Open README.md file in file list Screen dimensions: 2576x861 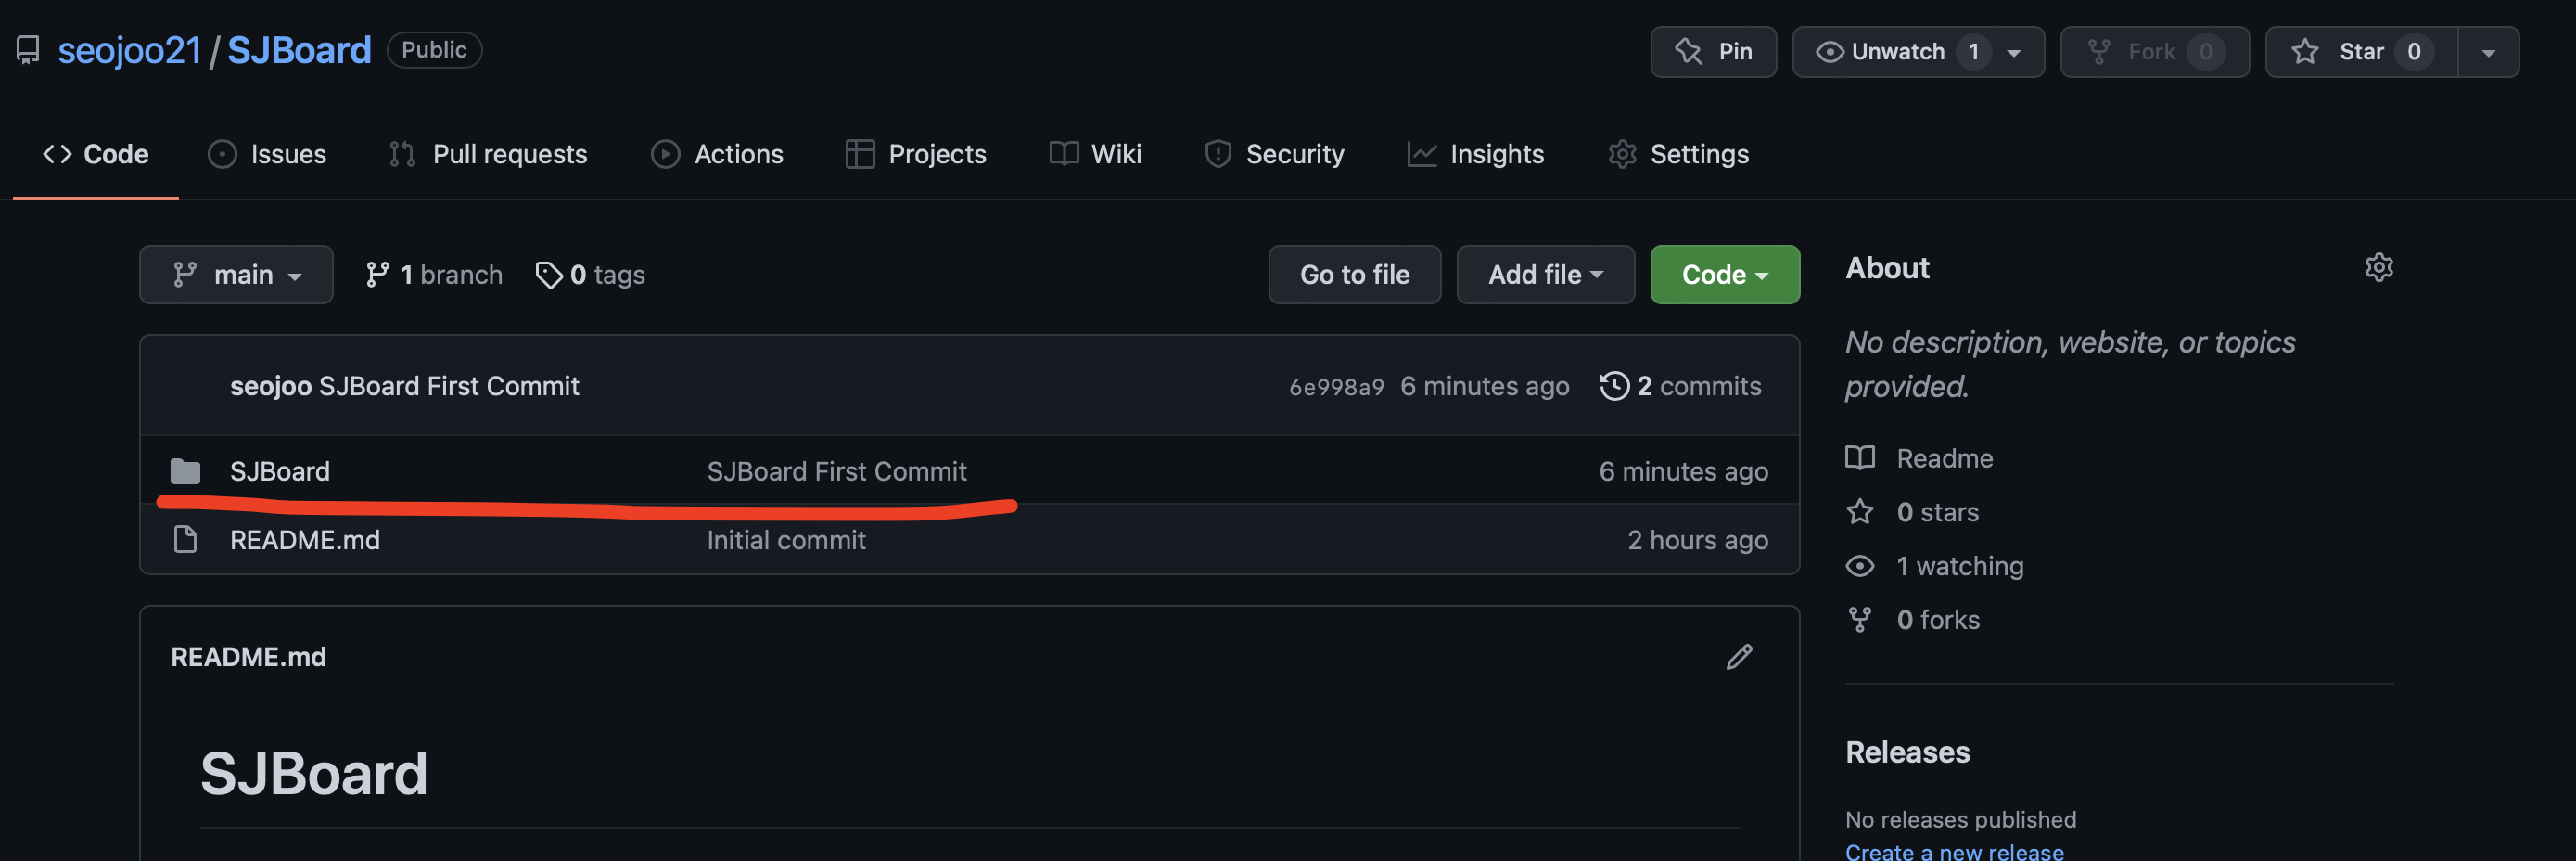(305, 540)
